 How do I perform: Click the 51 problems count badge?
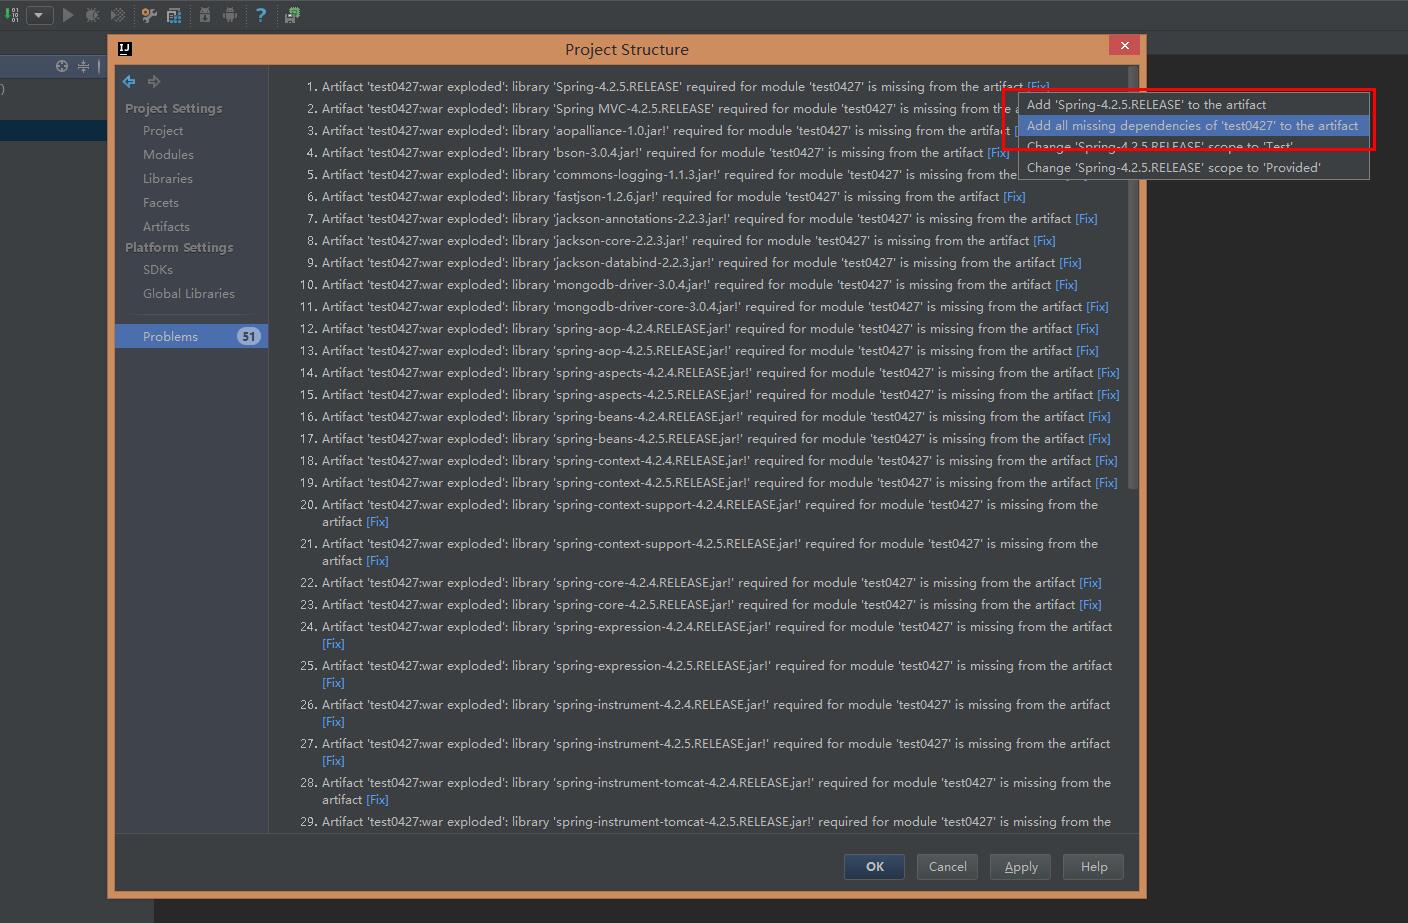tap(249, 337)
